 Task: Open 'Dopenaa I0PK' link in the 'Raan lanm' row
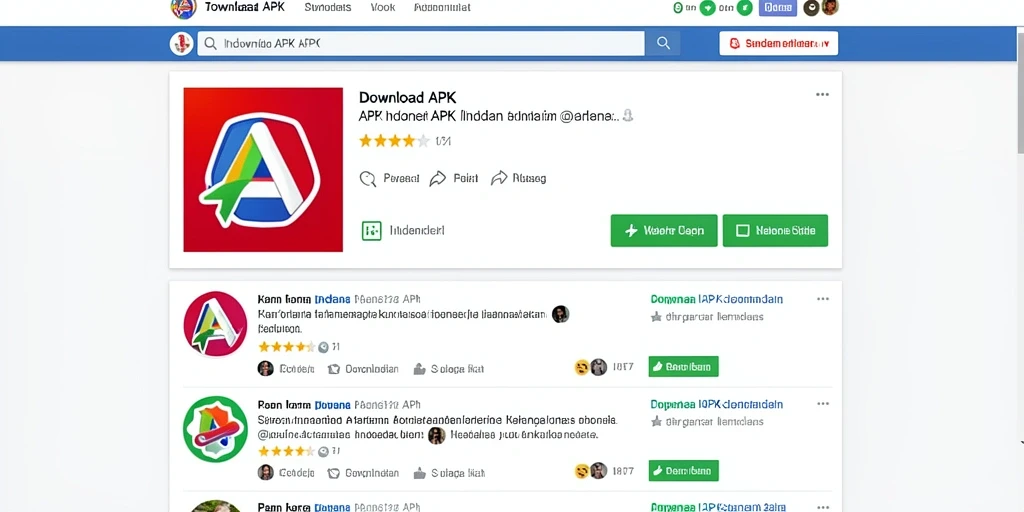pyautogui.click(x=716, y=404)
